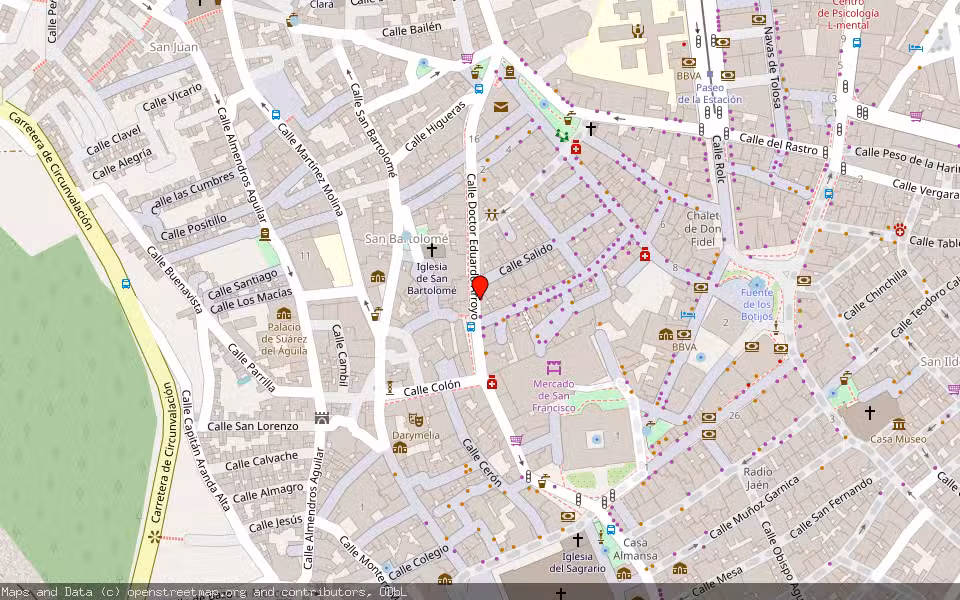
Task: Select the theater masks icon near Darymelia
Action: click(x=416, y=419)
